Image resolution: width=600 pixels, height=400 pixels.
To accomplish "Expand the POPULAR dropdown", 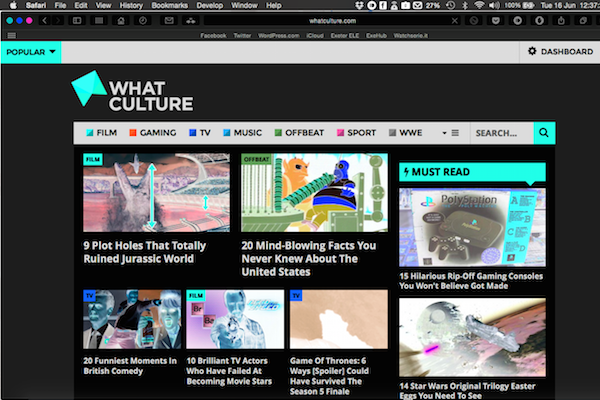I will pos(31,52).
